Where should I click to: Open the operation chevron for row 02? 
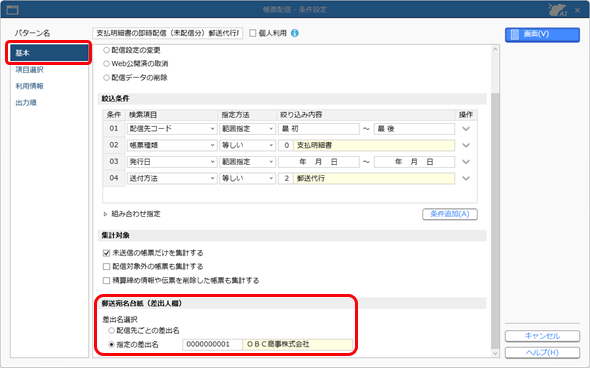pos(466,145)
